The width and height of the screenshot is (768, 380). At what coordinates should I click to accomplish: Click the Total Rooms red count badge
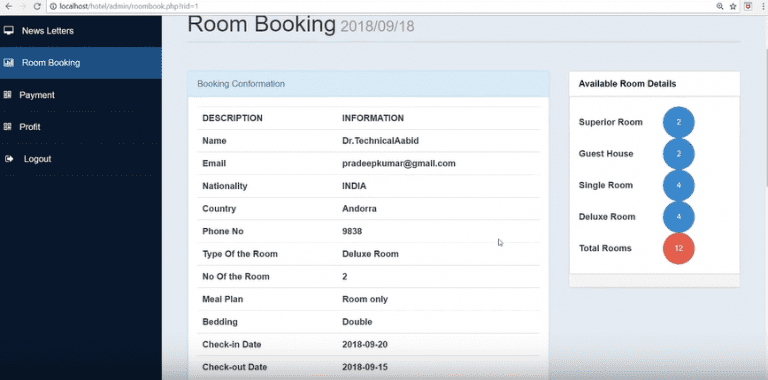click(678, 248)
